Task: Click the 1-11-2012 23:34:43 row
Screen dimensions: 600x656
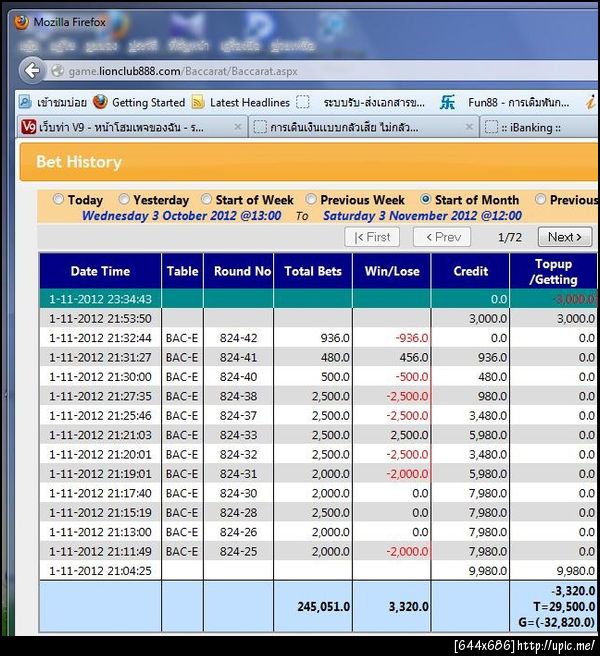Action: point(318,299)
